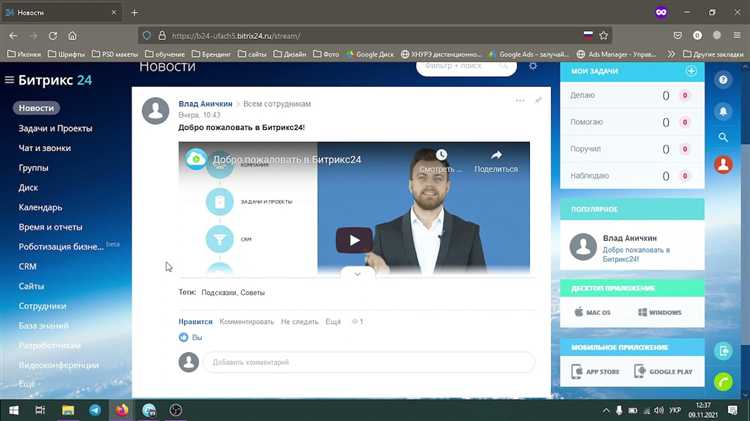
Task: Download the Mac OS desktop app
Action: pos(593,312)
